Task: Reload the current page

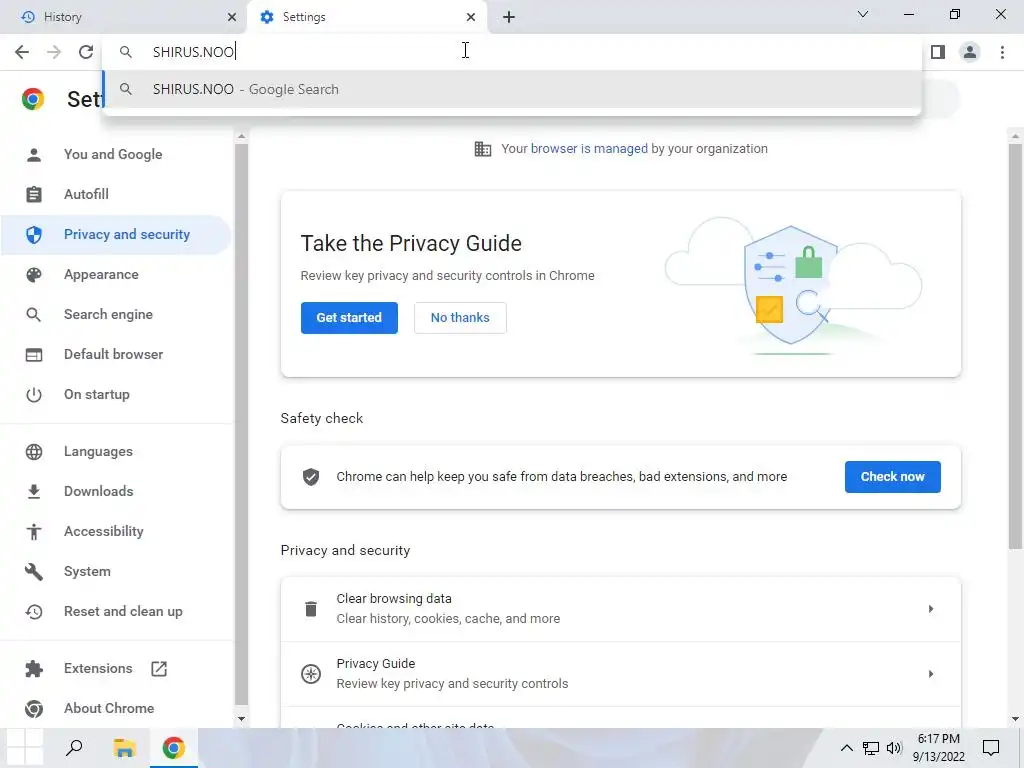Action: [86, 52]
